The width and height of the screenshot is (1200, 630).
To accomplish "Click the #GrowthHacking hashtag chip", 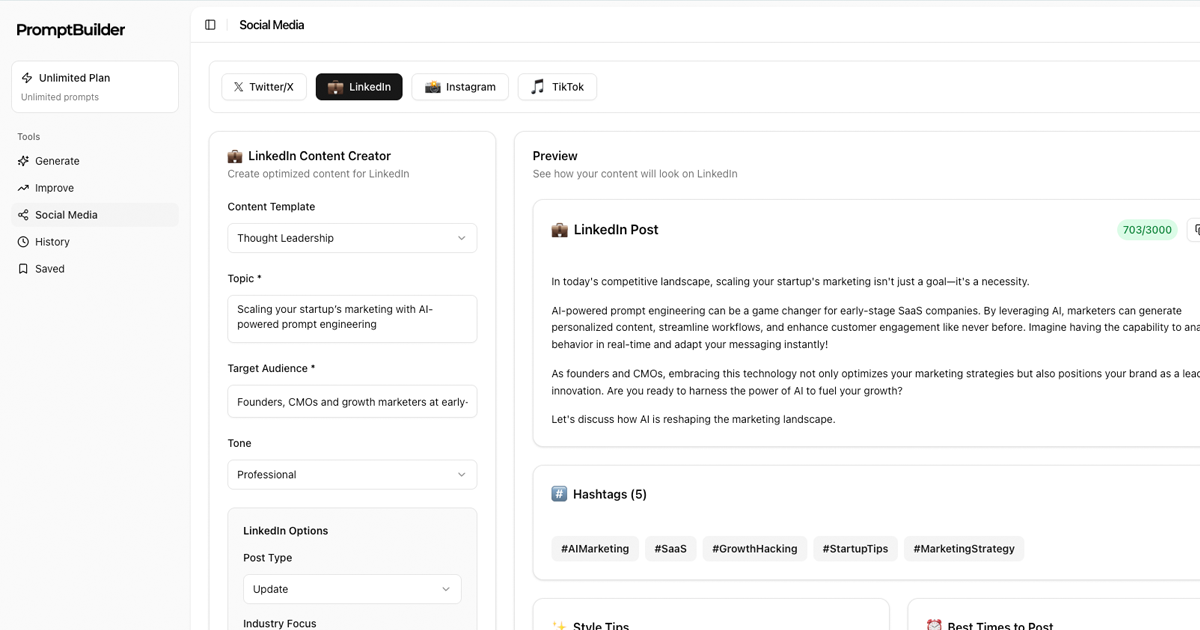I will 755,548.
